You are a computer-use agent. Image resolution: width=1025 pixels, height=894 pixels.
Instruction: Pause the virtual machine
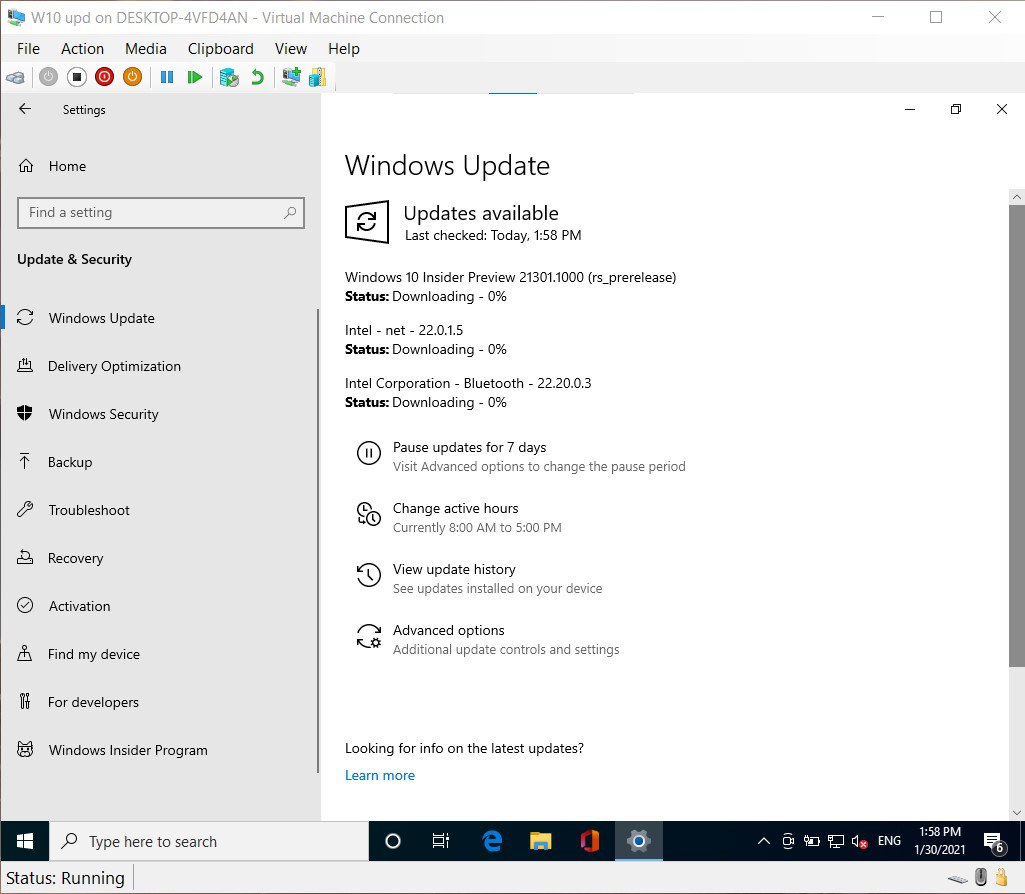167,77
